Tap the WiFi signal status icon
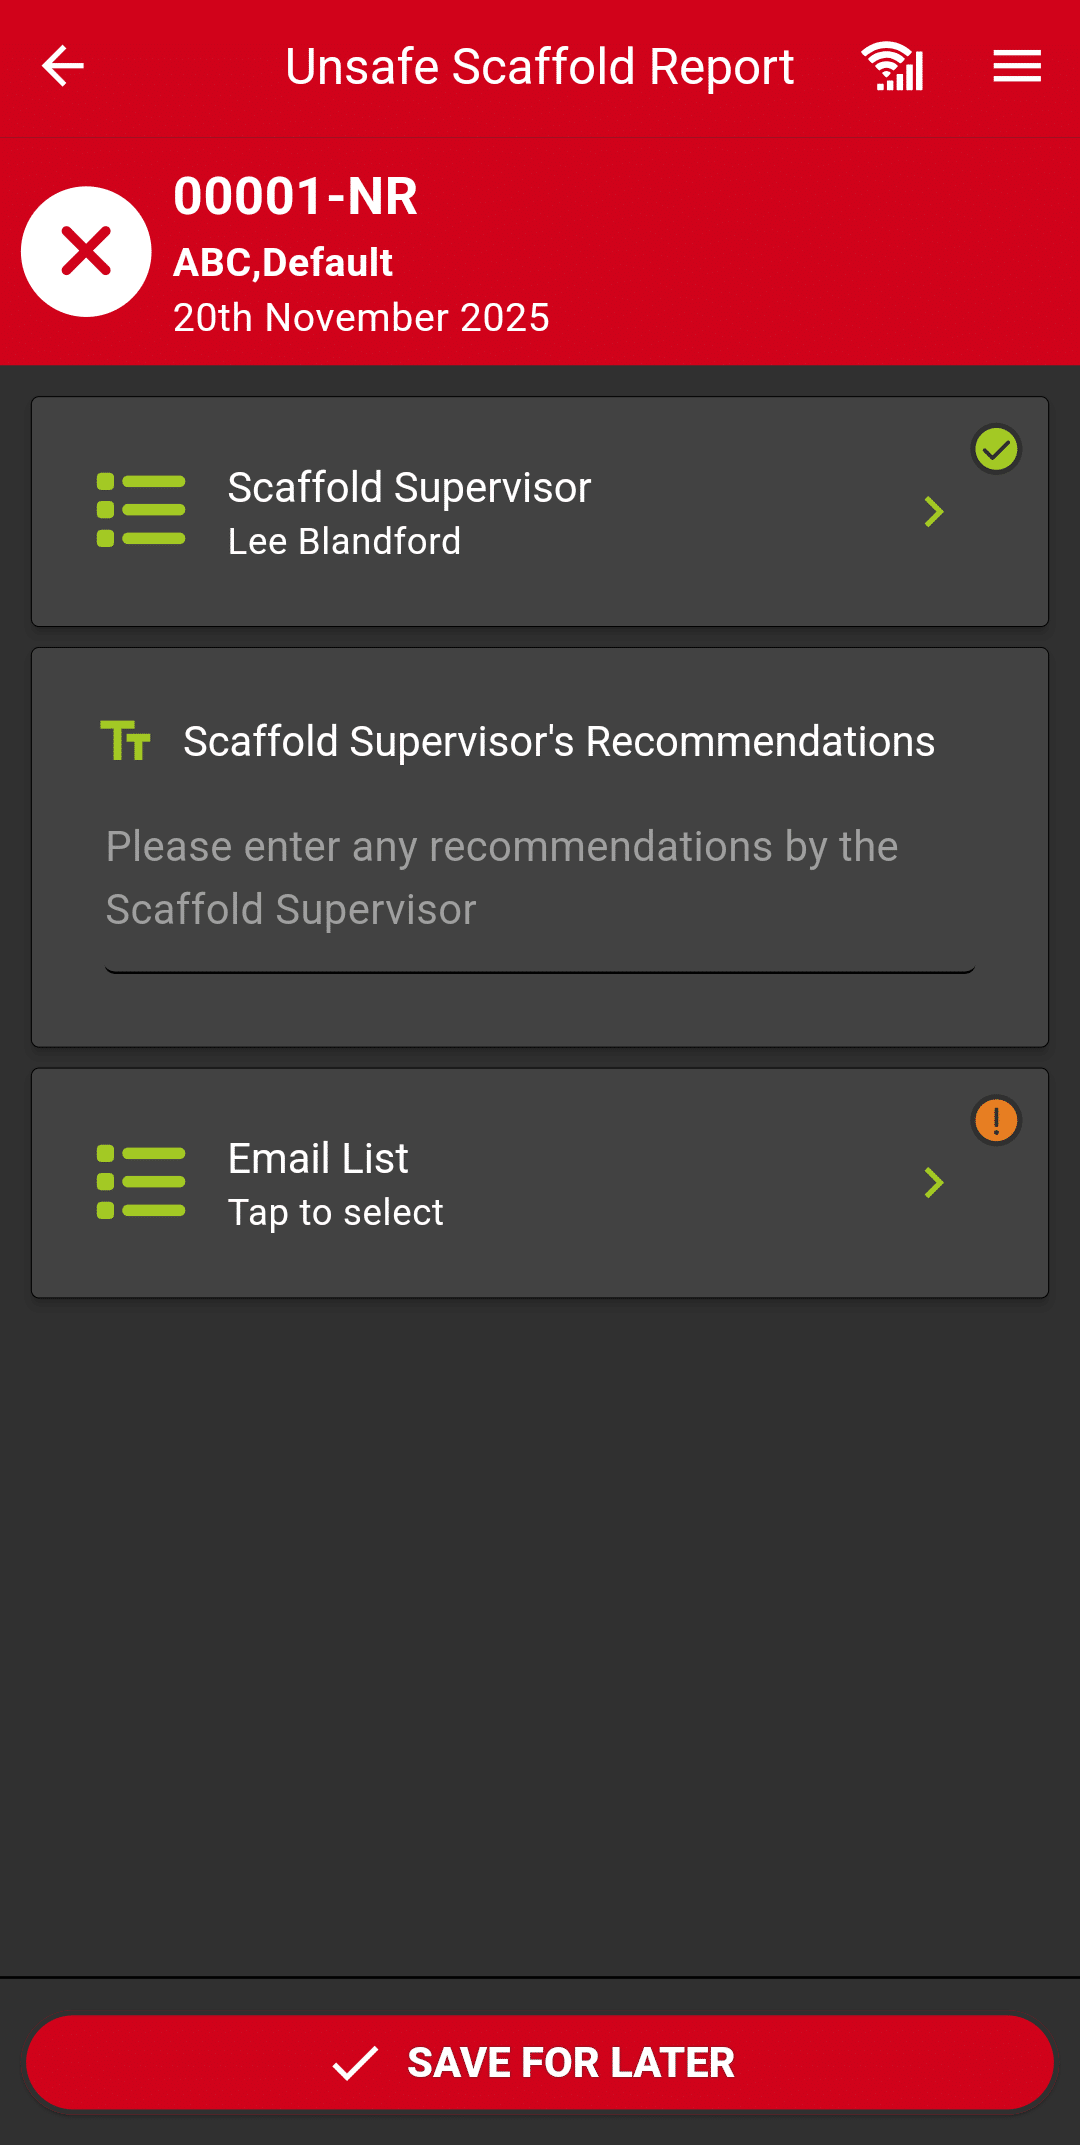Screen dimensions: 1080x2145 tap(893, 67)
